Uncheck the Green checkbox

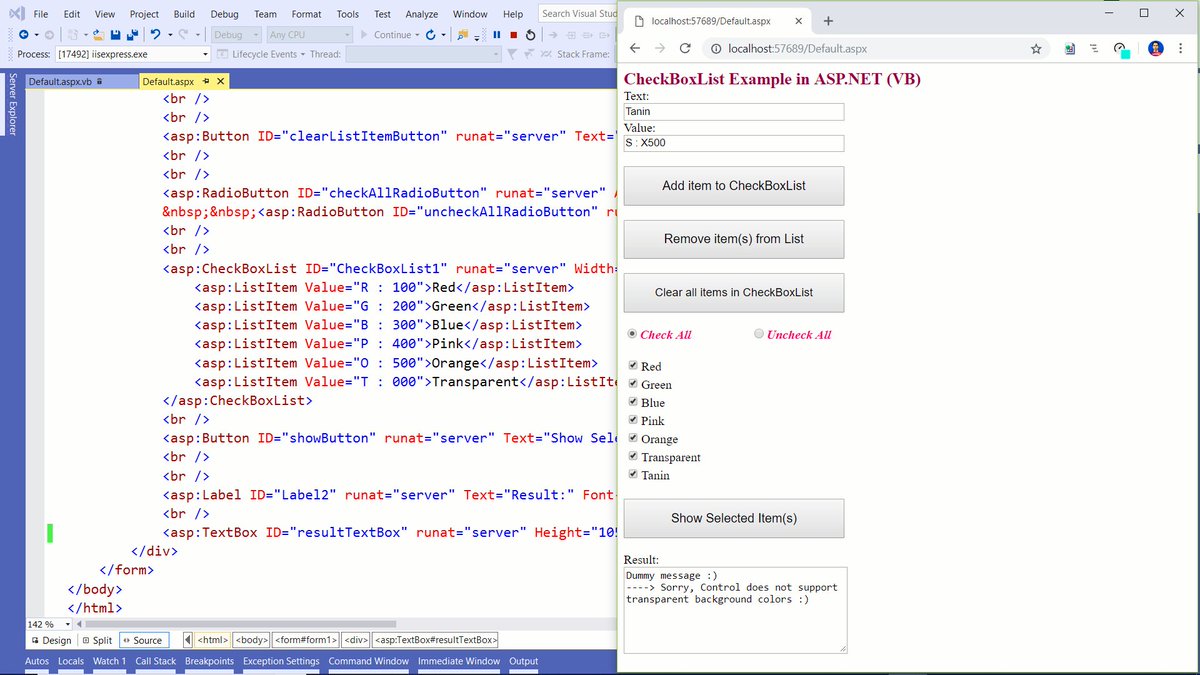[633, 384]
